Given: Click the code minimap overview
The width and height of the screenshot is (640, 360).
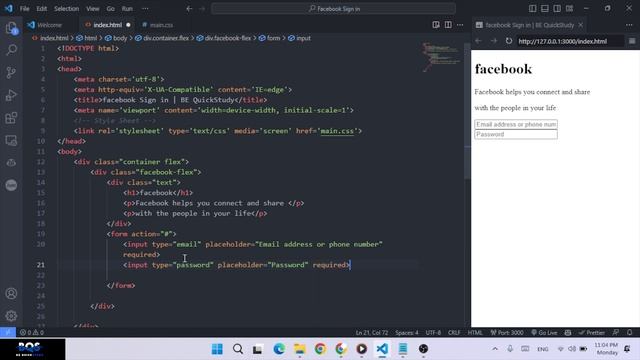Looking at the screenshot, I should tap(441, 57).
